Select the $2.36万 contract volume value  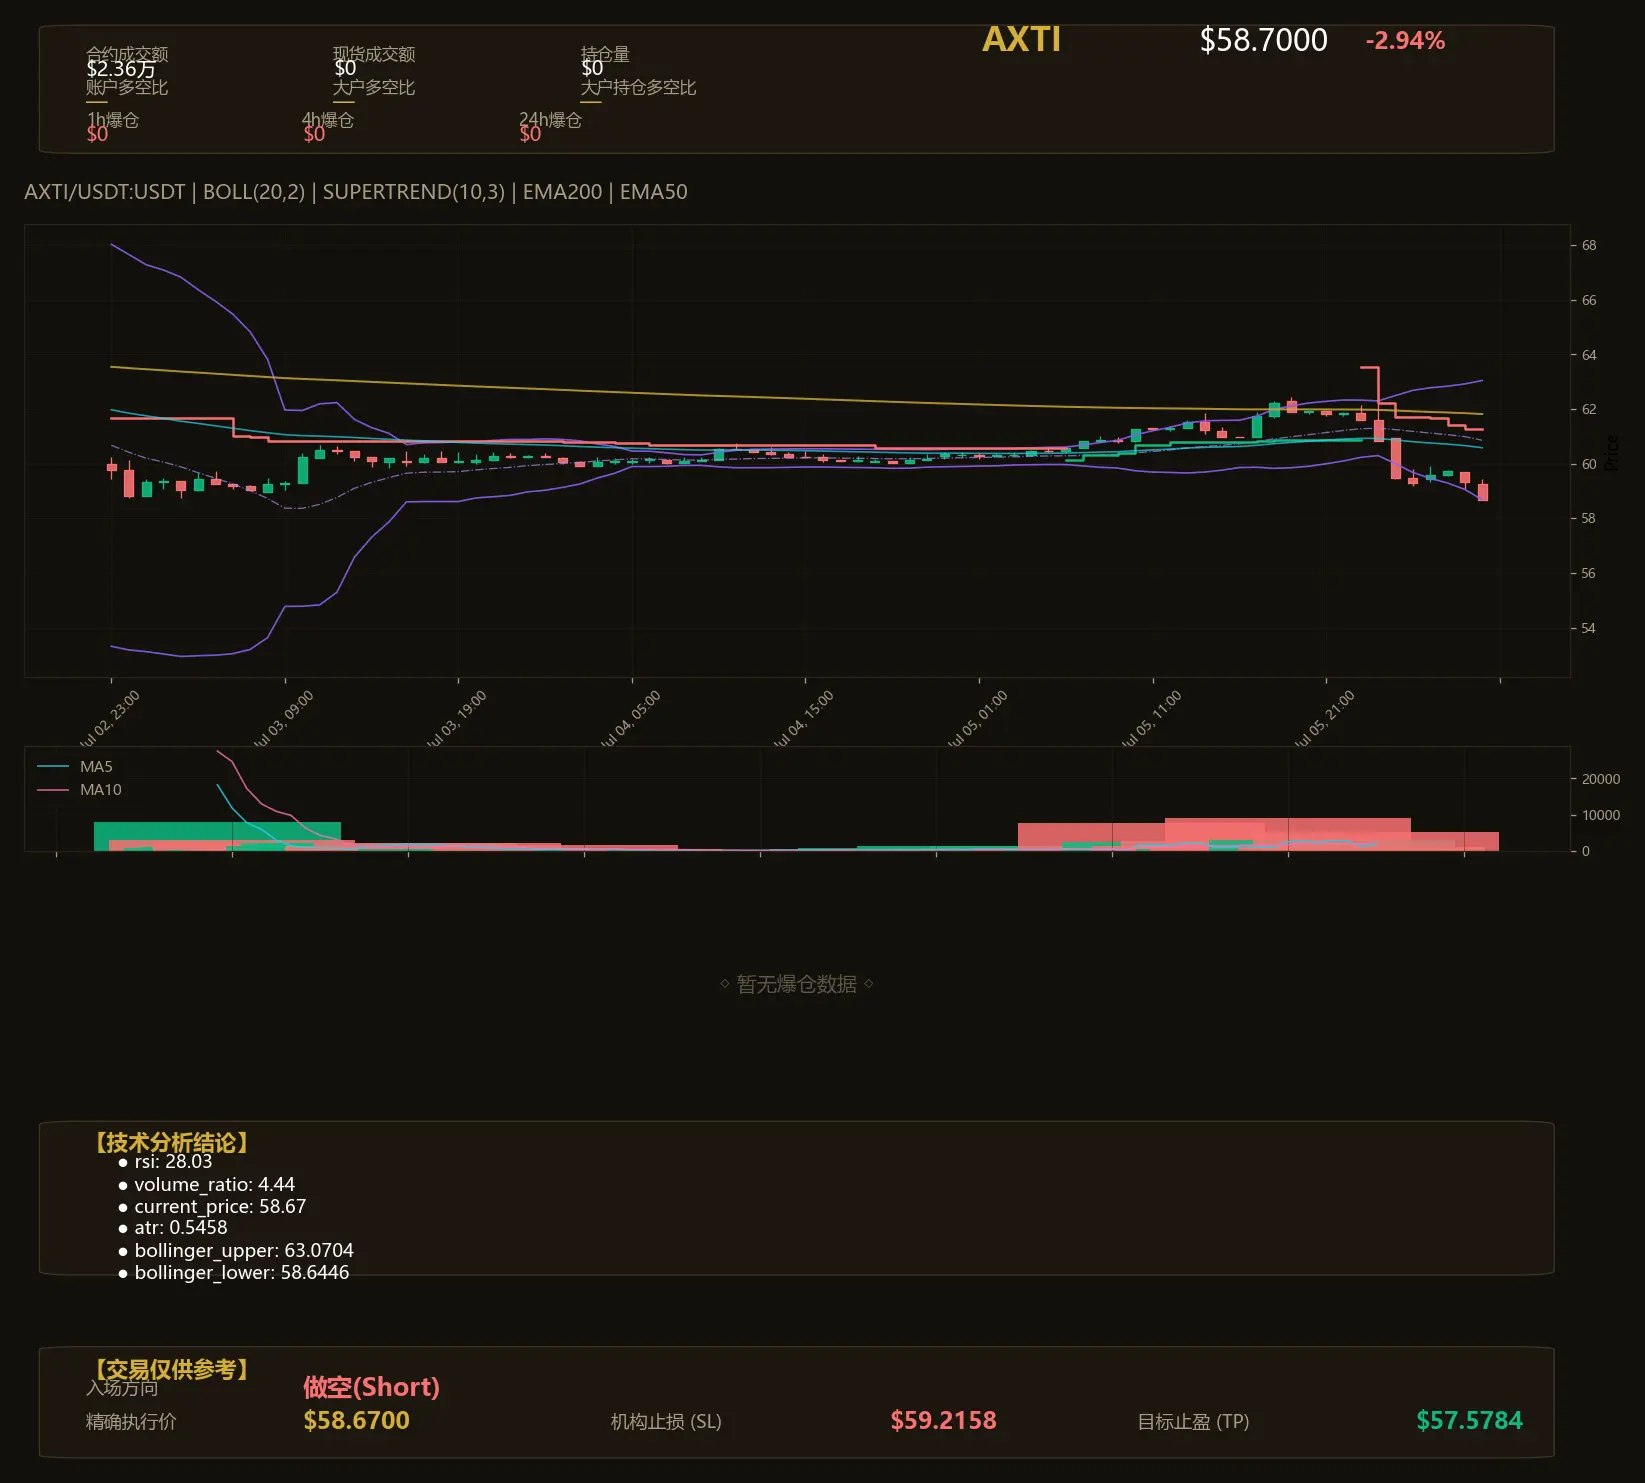click(121, 69)
